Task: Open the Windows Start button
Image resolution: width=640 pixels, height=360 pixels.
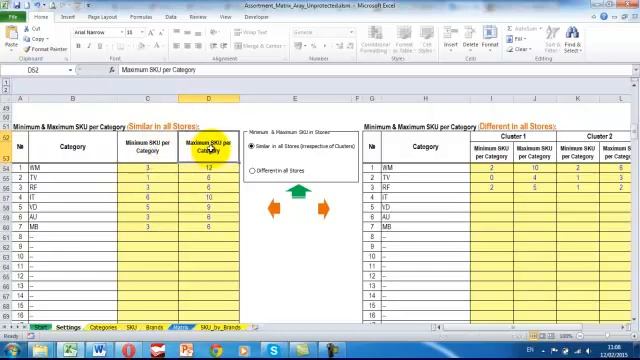Action: pos(12,350)
